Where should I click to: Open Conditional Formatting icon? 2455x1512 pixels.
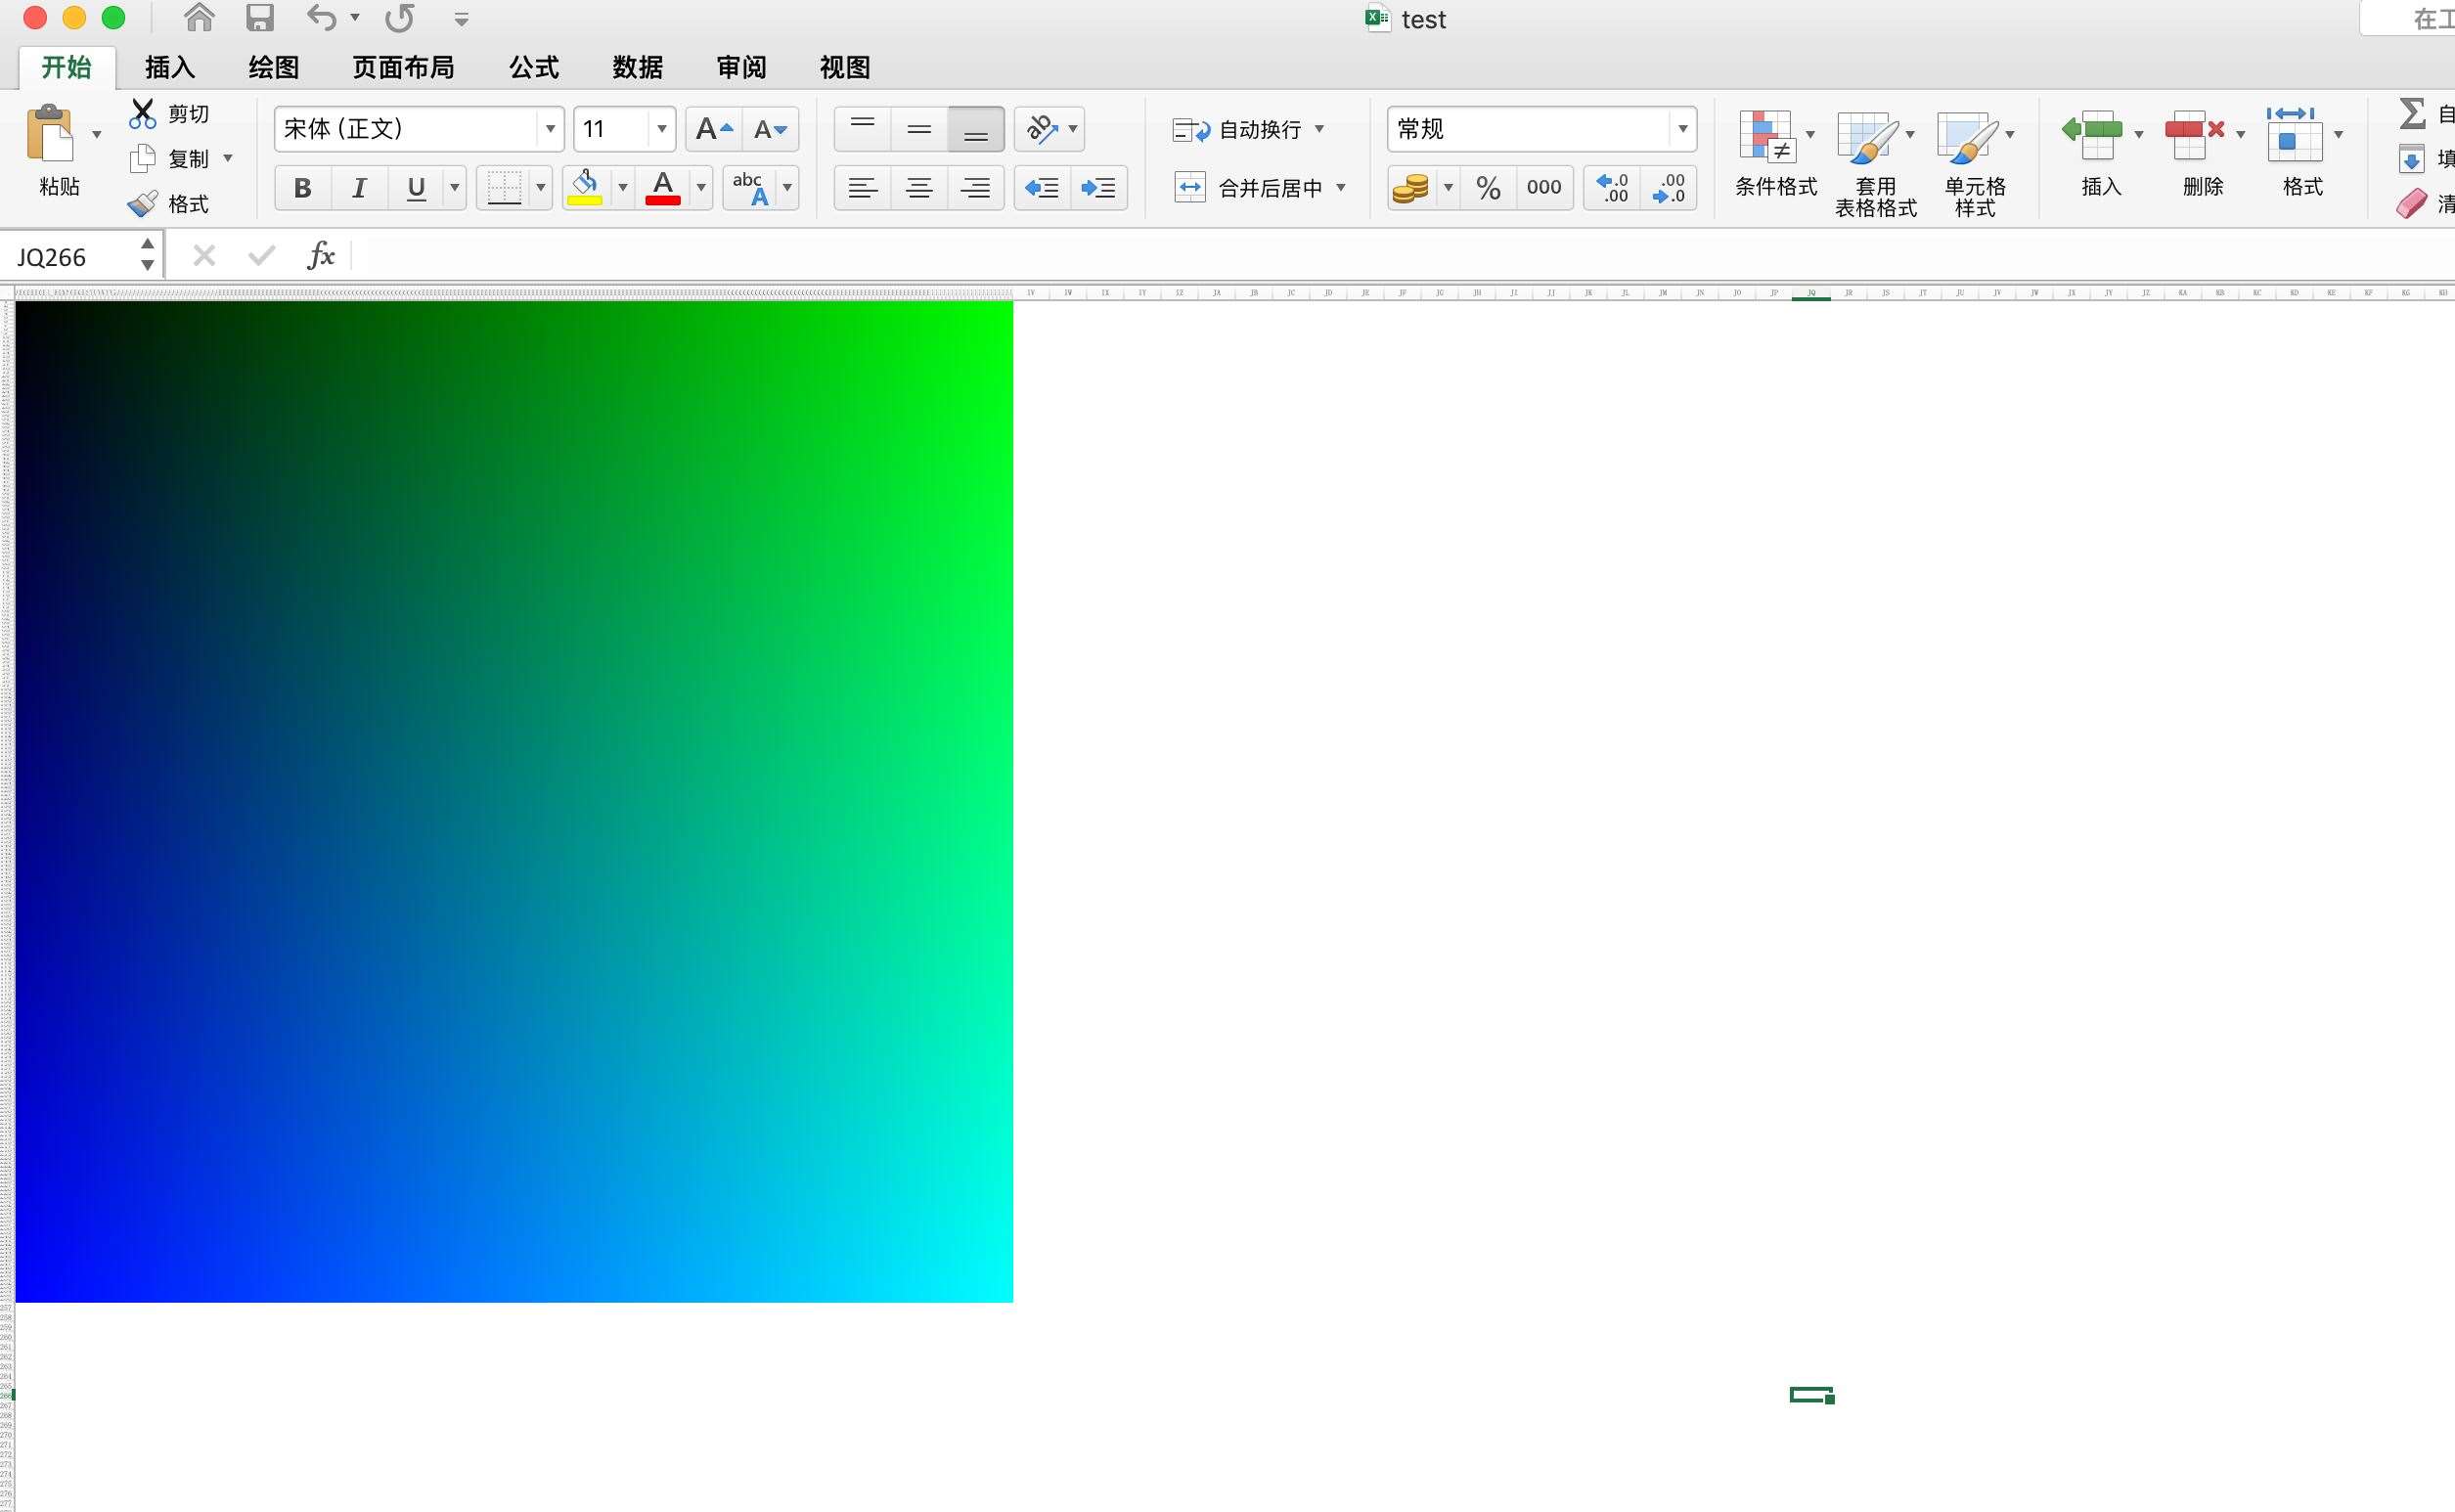click(x=1767, y=137)
